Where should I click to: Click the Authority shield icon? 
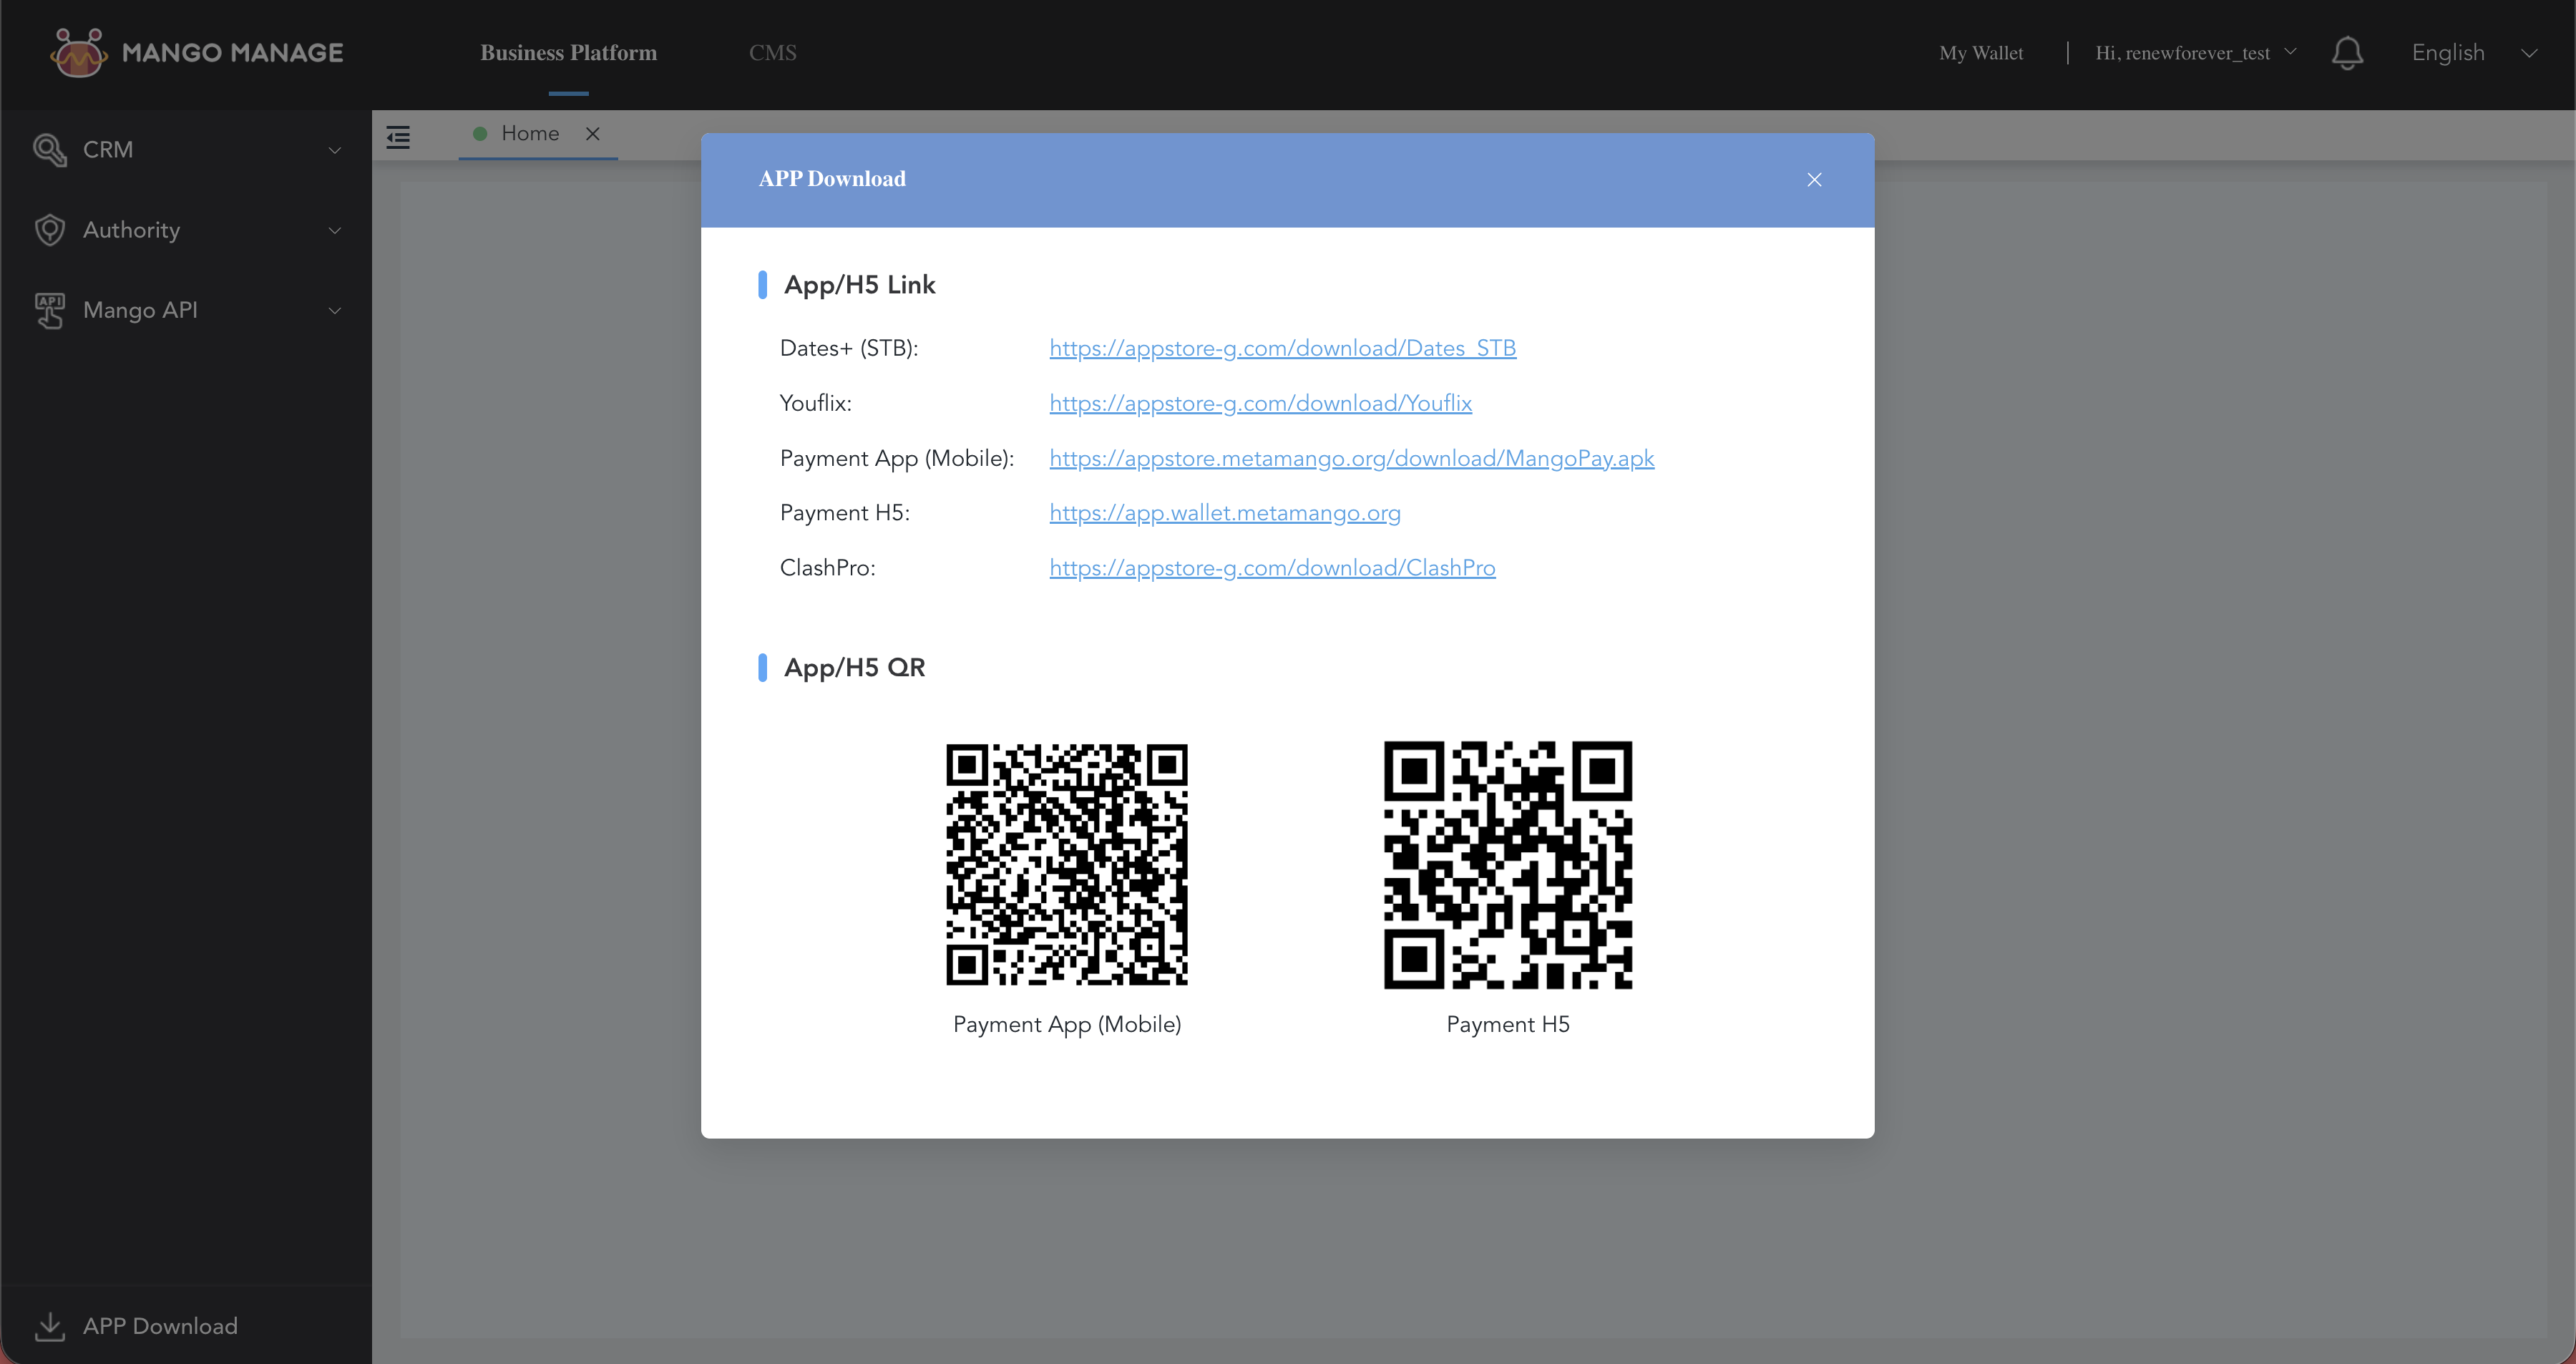50,229
